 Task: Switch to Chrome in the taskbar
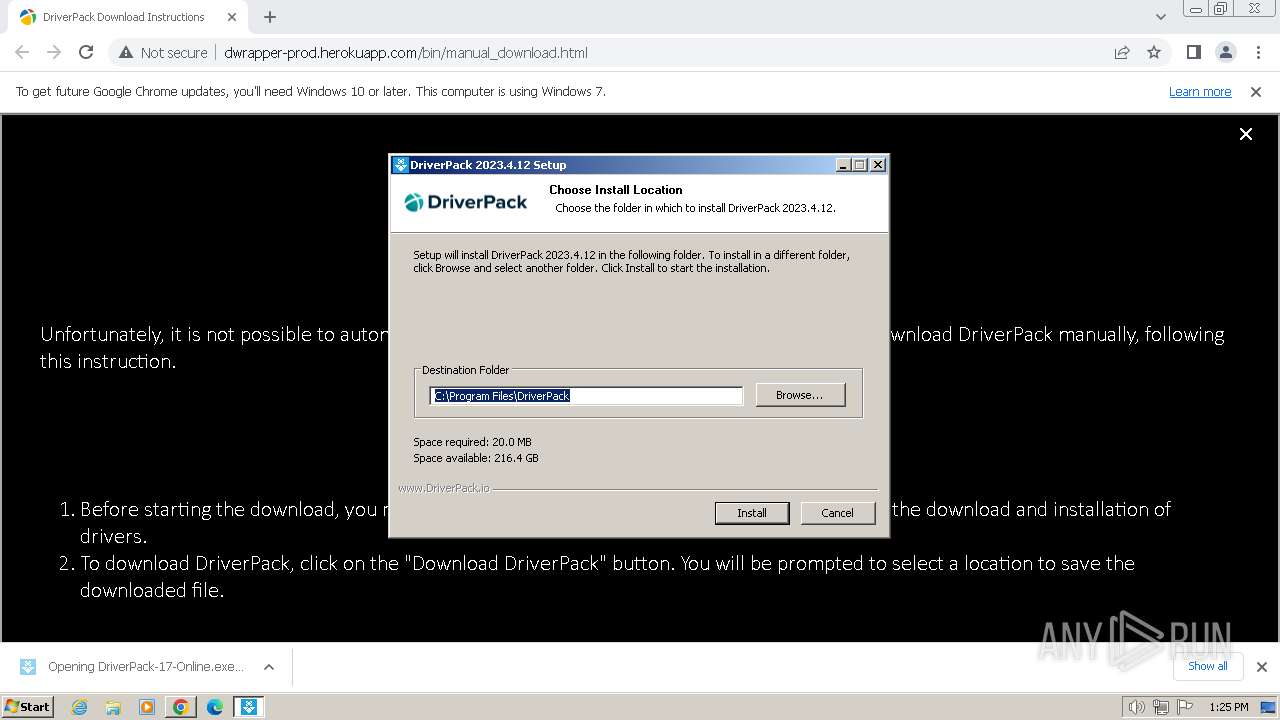pos(181,707)
